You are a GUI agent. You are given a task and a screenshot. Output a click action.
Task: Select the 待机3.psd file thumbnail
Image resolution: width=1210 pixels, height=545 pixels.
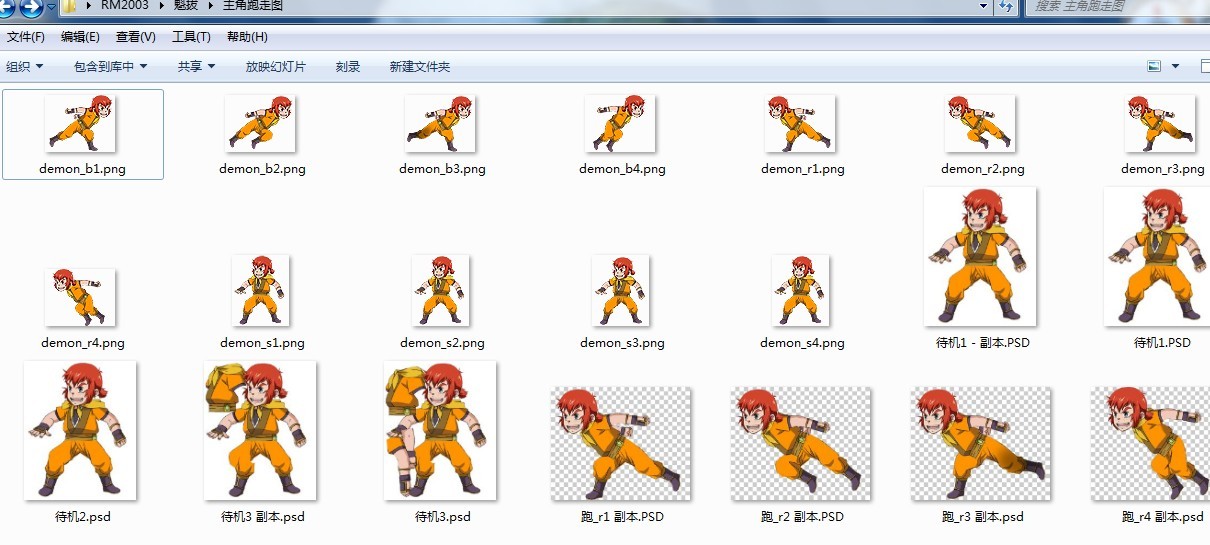click(441, 431)
